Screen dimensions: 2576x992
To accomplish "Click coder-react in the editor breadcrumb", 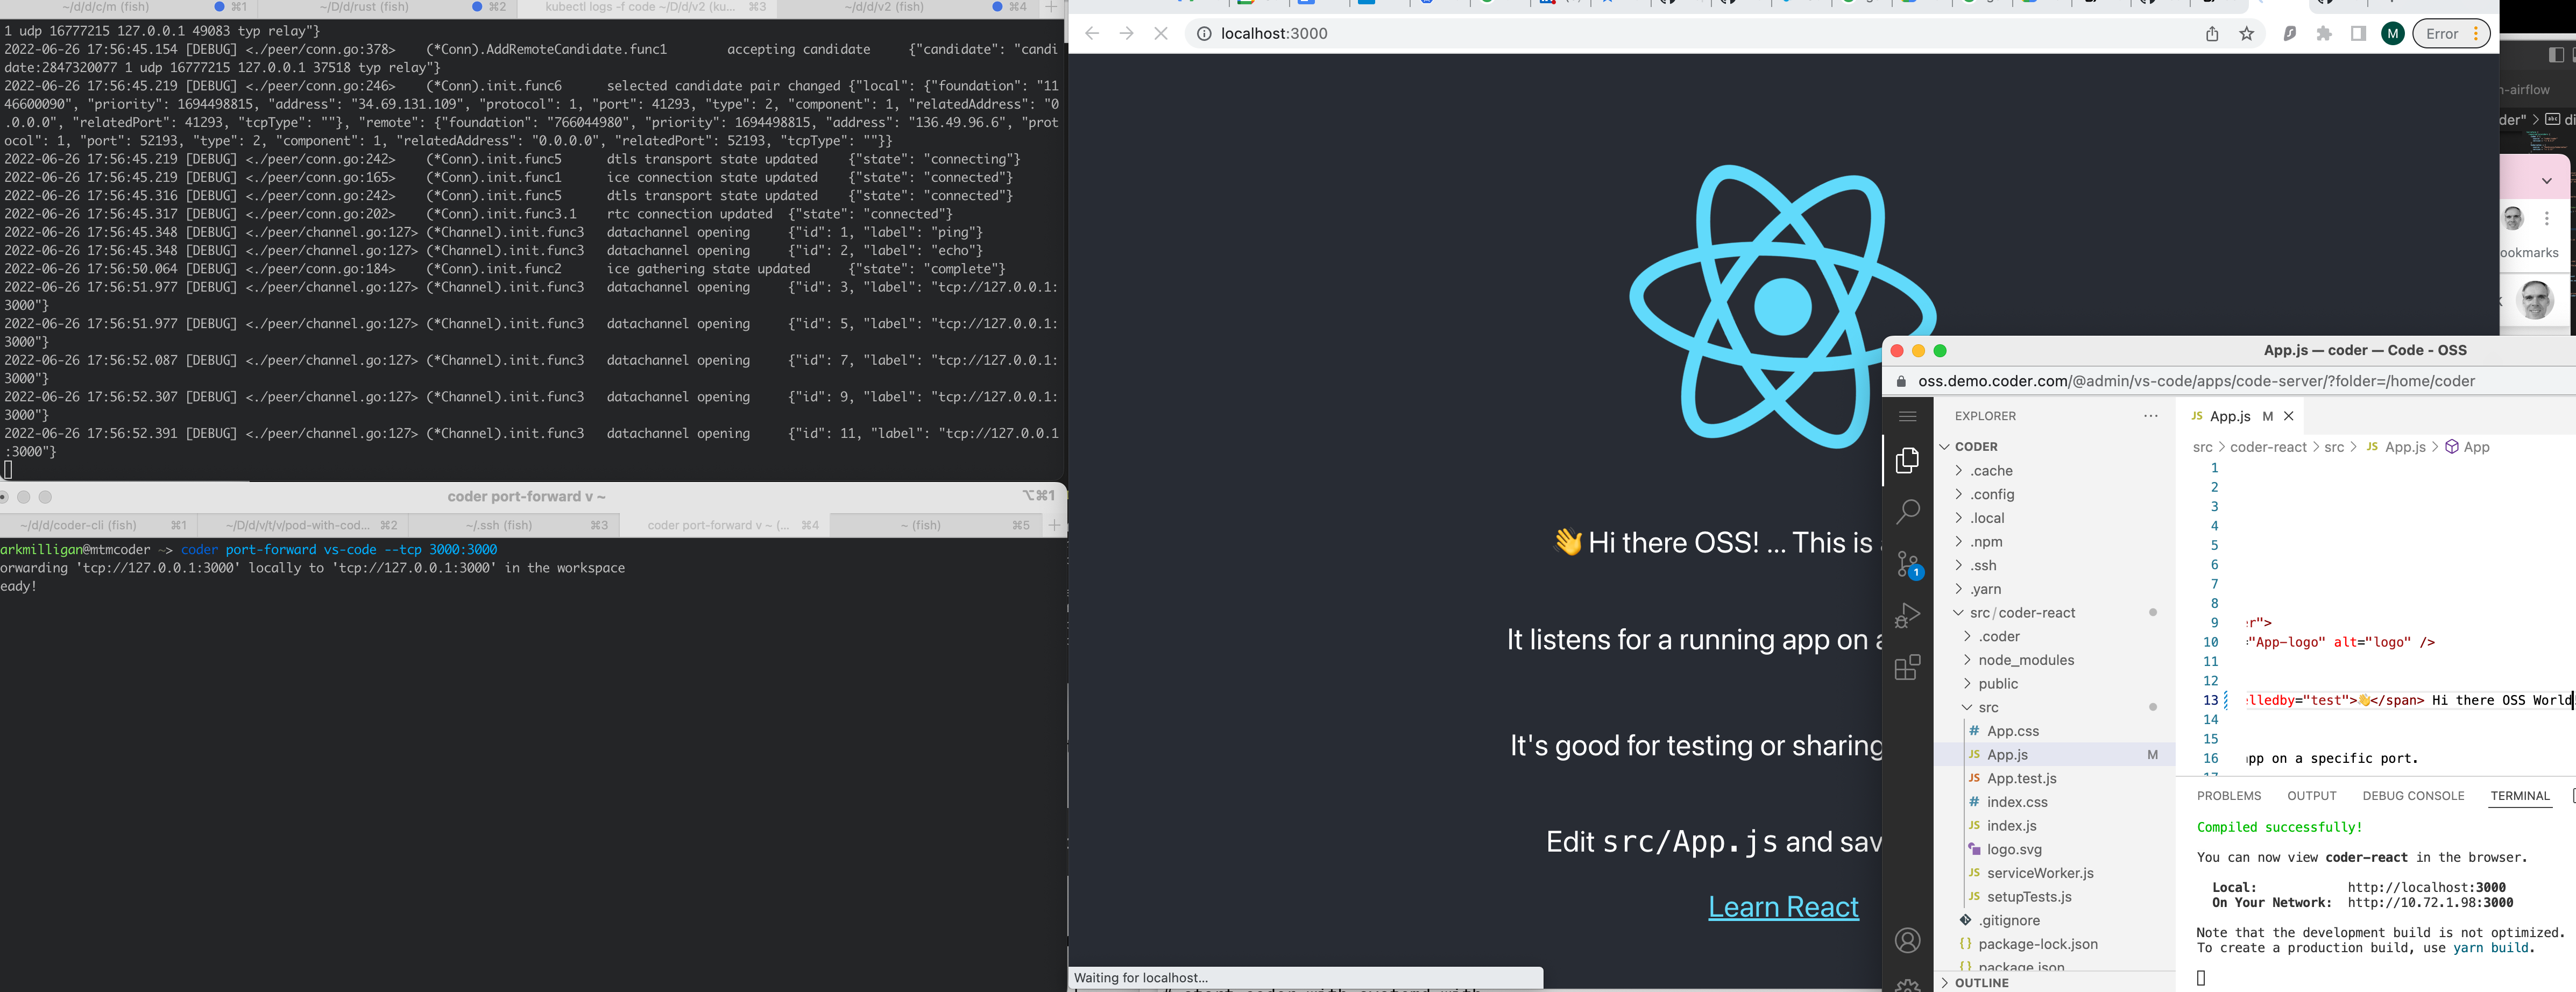I will click(2268, 447).
